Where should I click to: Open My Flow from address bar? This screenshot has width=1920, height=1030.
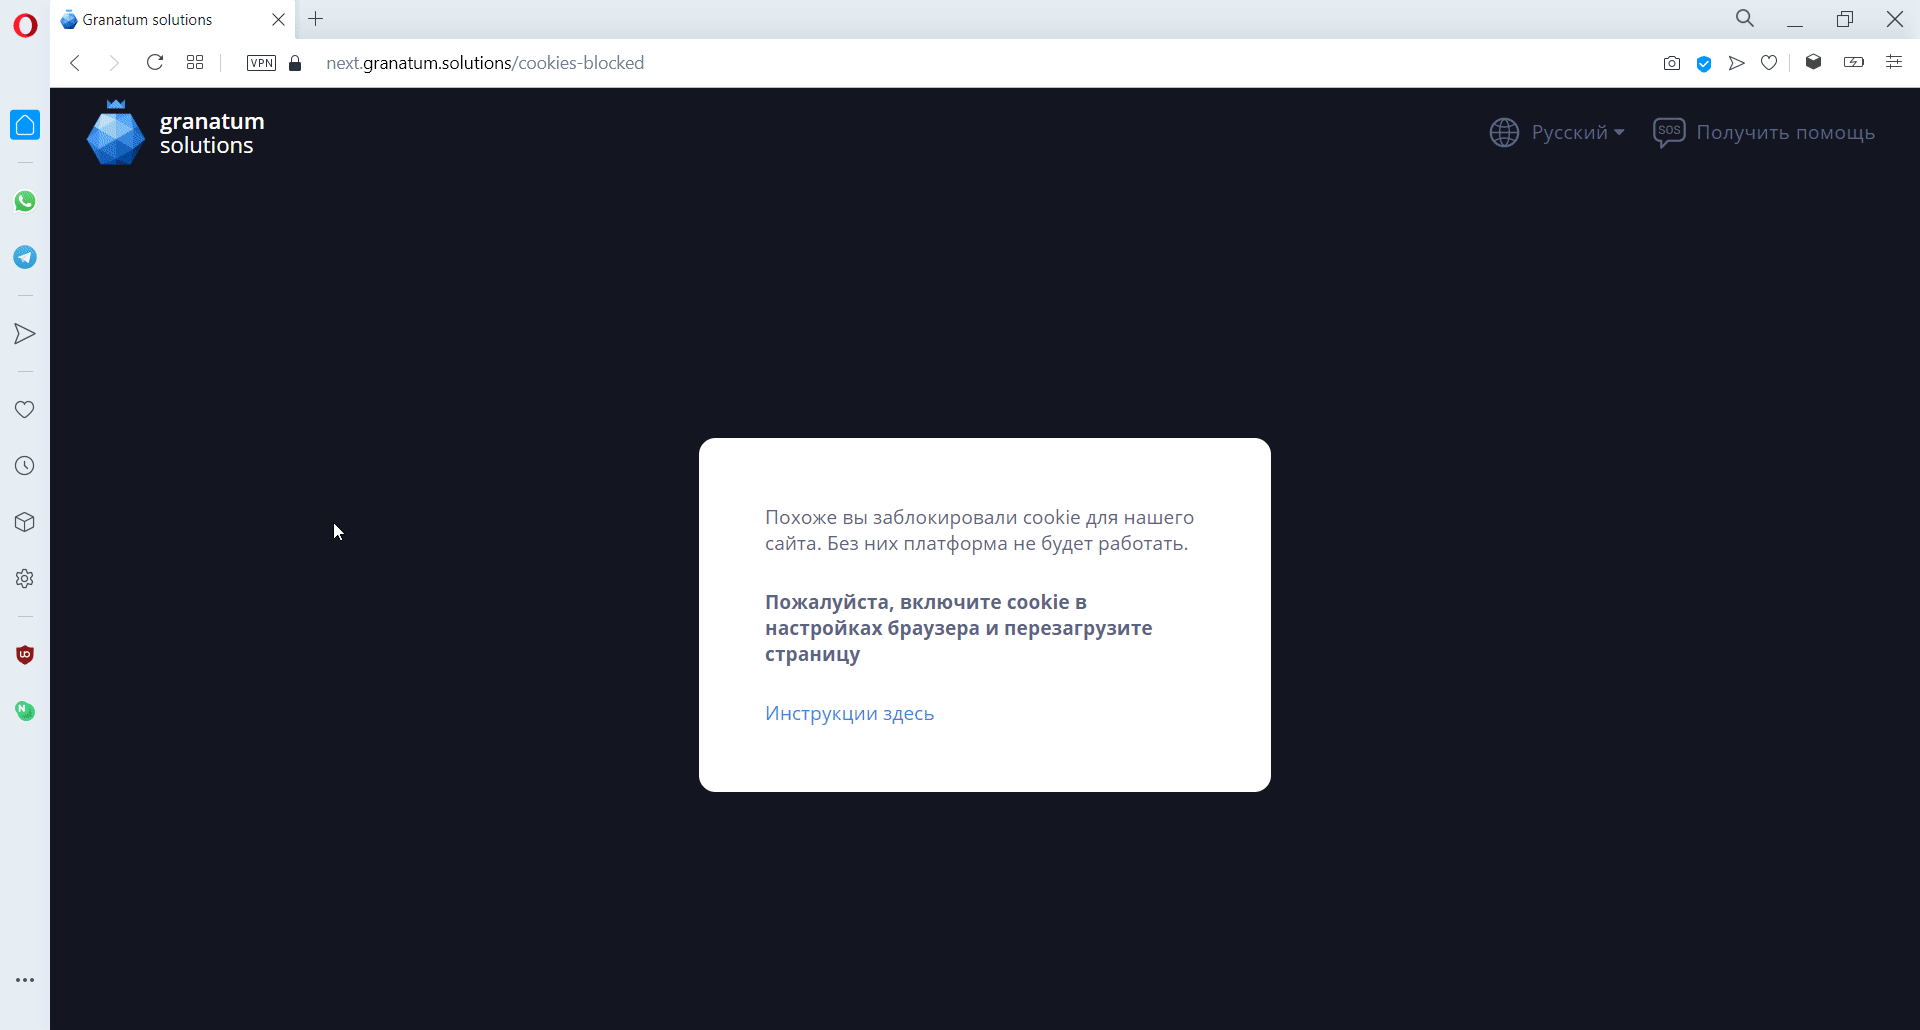tap(1737, 63)
